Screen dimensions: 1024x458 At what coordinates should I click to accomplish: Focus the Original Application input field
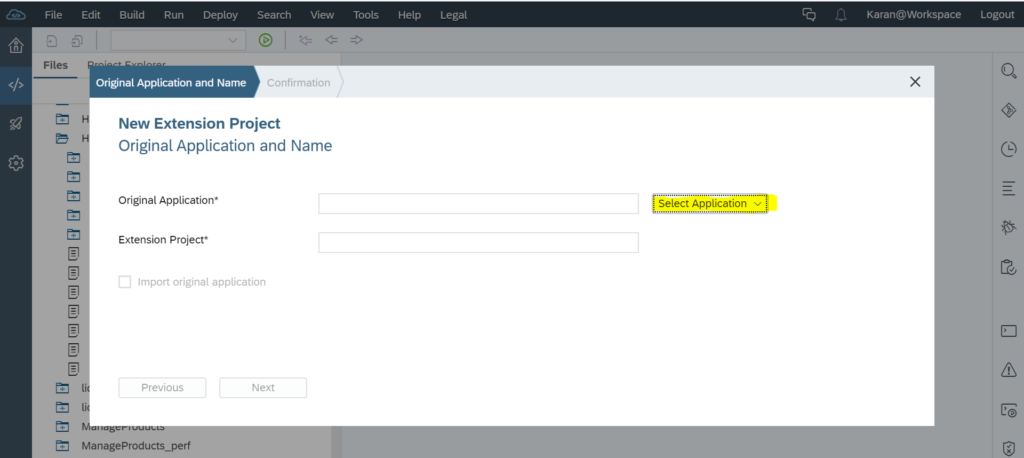[x=479, y=203]
